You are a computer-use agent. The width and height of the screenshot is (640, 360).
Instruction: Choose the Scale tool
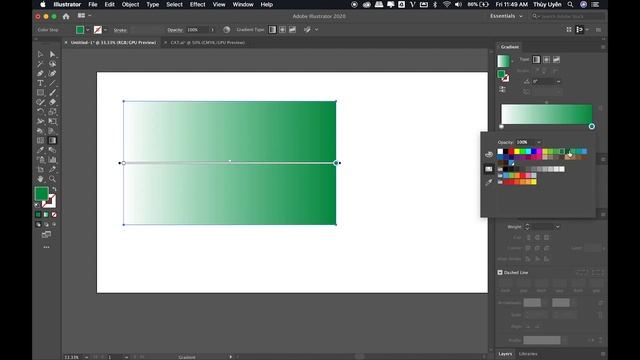pyautogui.click(x=53, y=112)
